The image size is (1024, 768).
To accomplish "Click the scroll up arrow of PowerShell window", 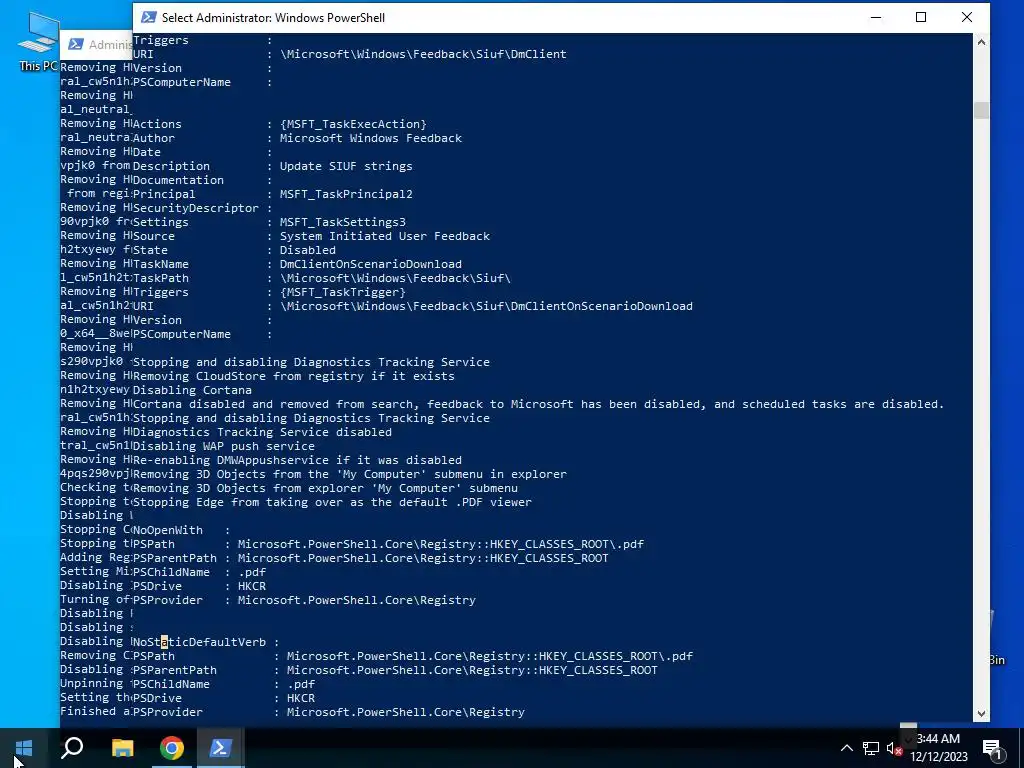I will [981, 42].
